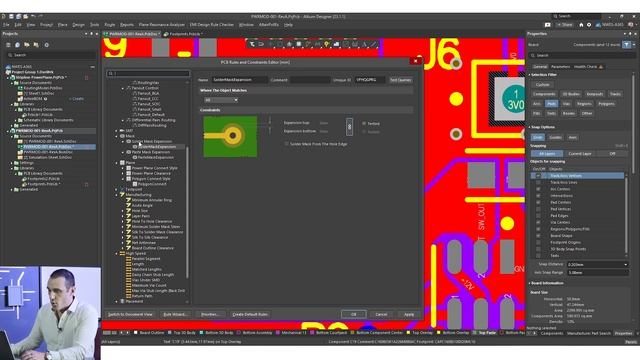Open the Where The Object Matches All dropdown

click(x=221, y=100)
